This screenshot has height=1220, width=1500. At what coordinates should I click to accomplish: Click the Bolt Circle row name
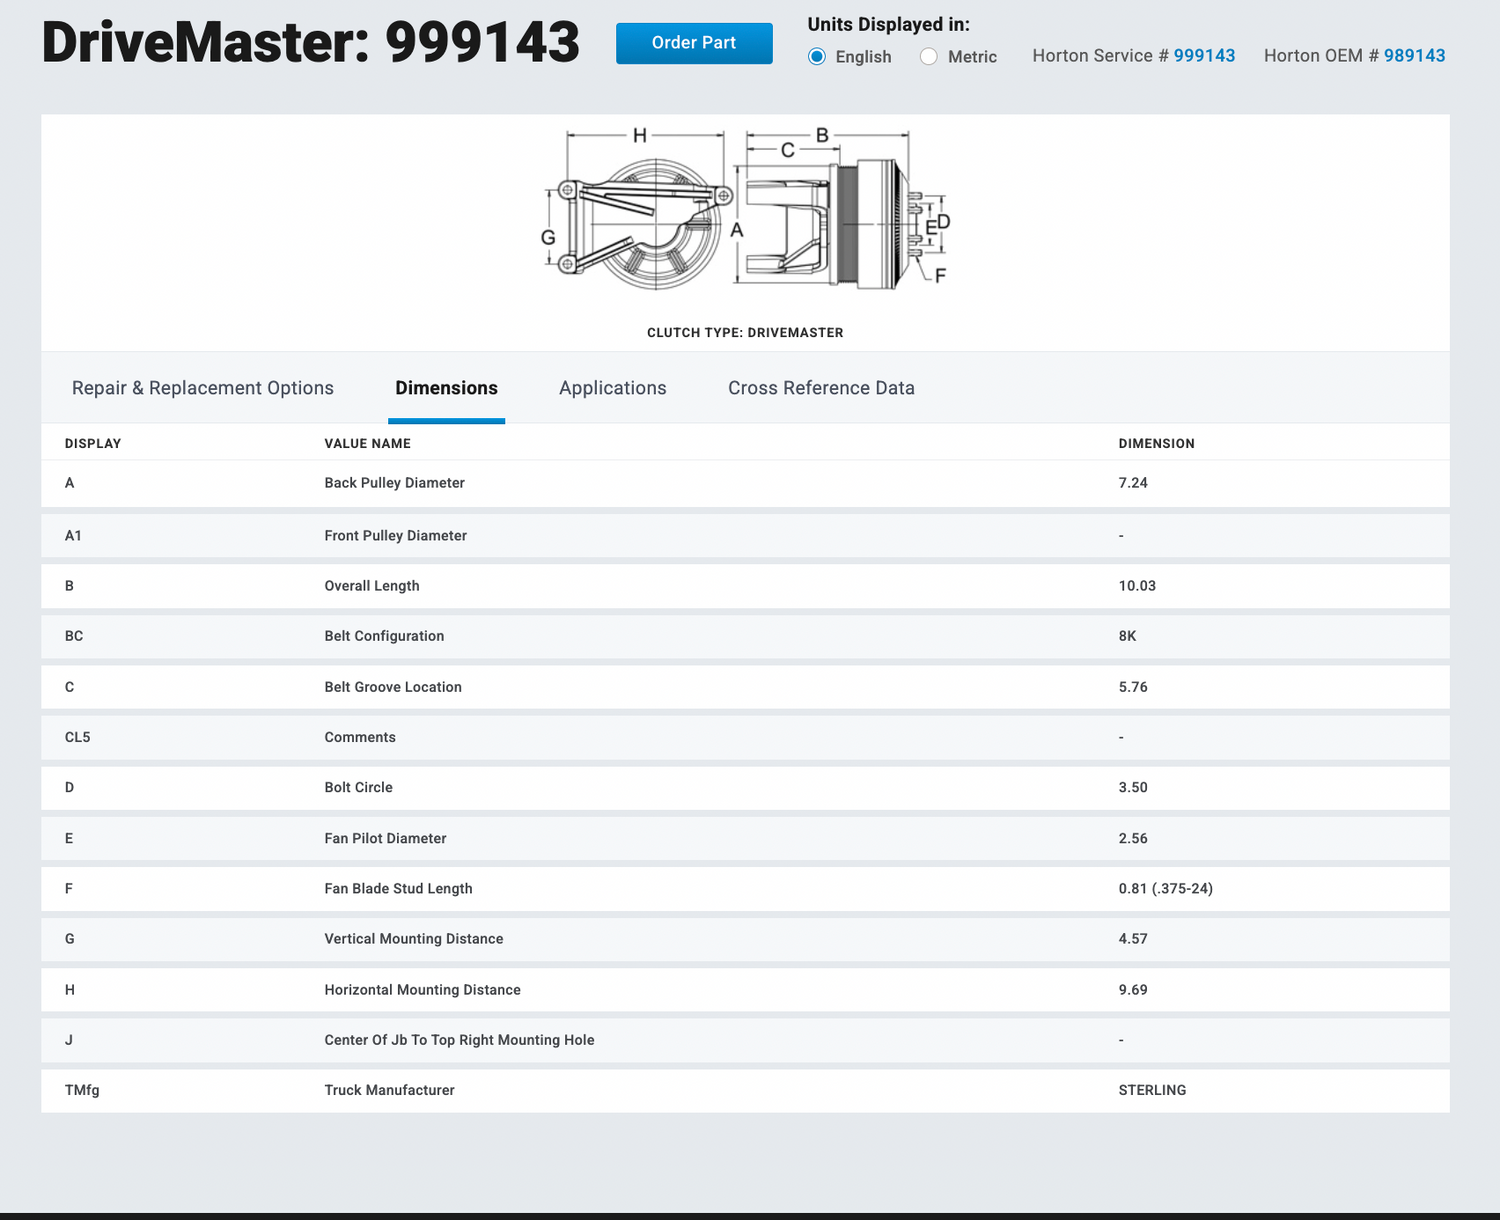click(x=359, y=787)
